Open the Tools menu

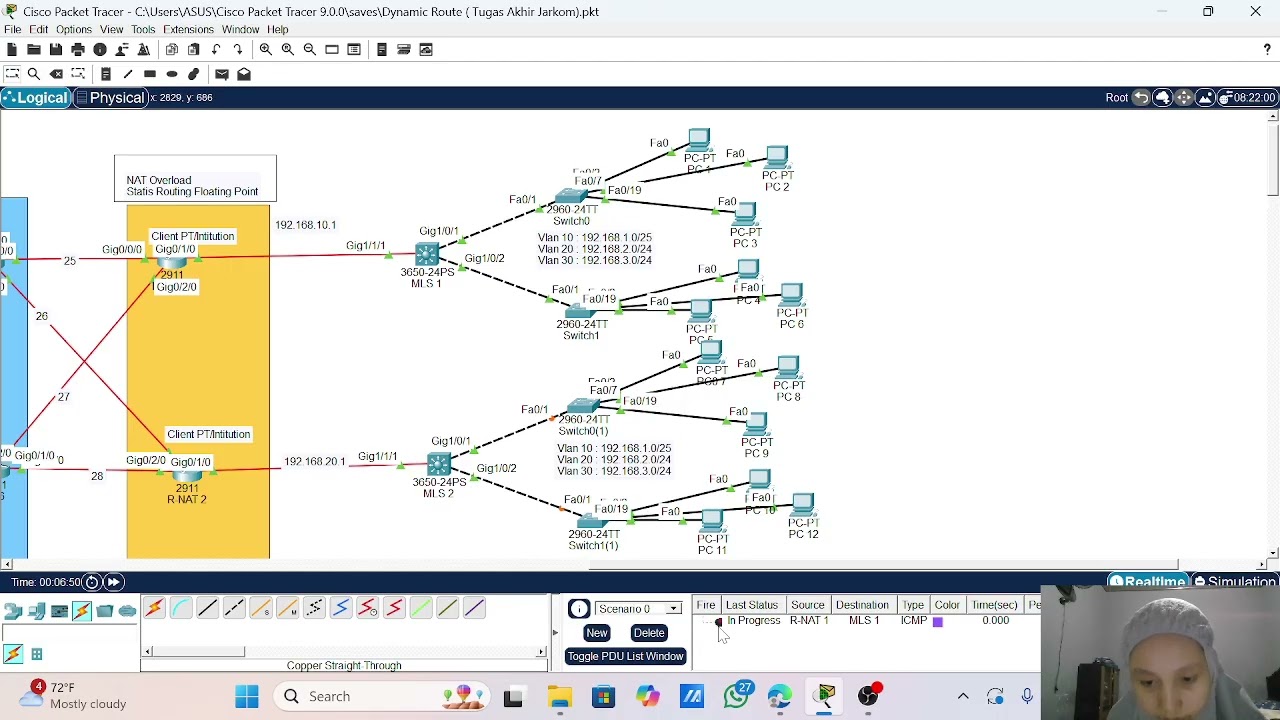[x=143, y=29]
